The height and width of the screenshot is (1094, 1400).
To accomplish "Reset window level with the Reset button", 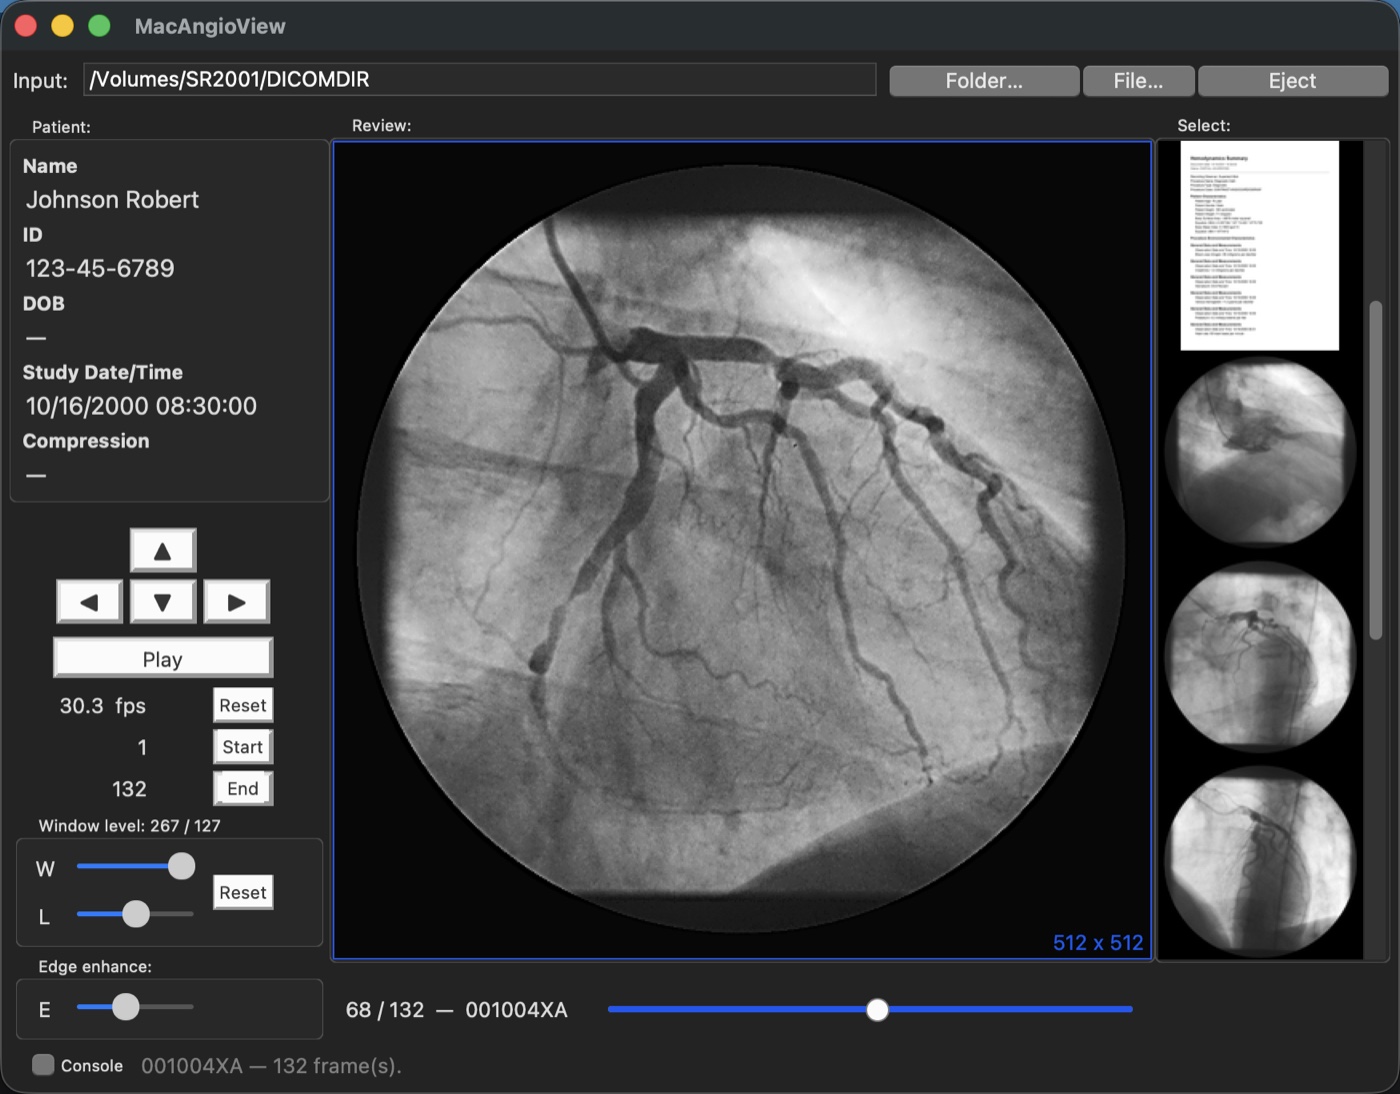I will pos(243,892).
